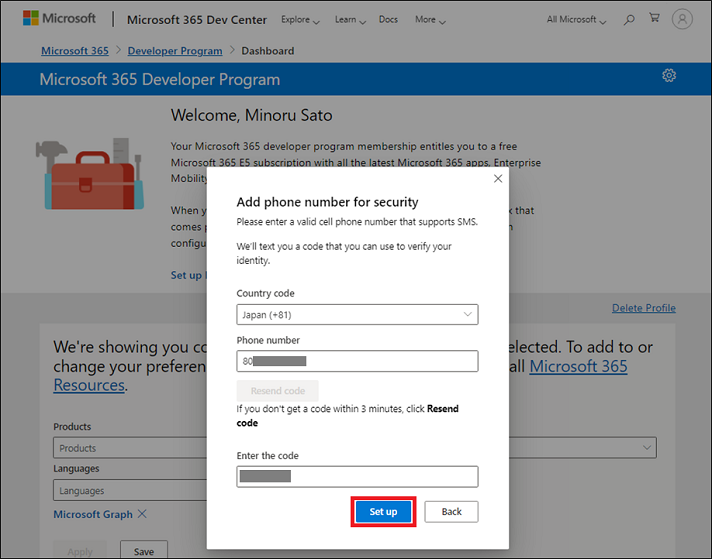This screenshot has height=559, width=712.
Task: Click the Microsoft logo
Action: [59, 19]
